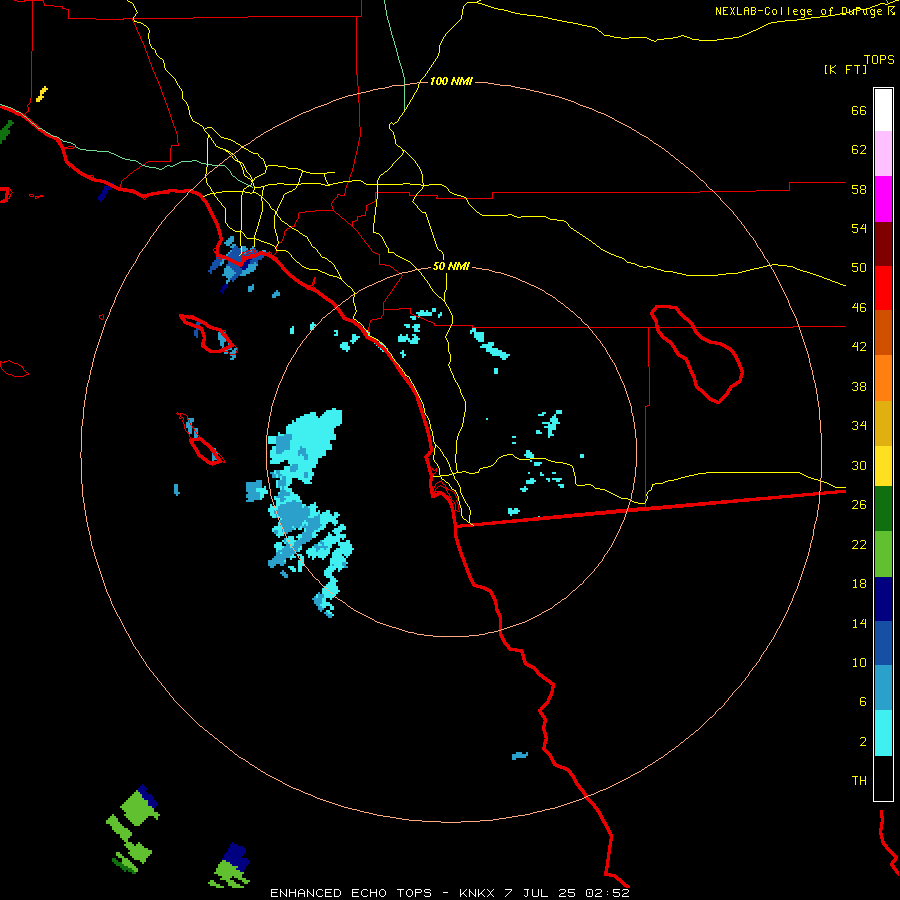This screenshot has height=900, width=900.
Task: Pick the navy blue legend swatch
Action: click(883, 599)
